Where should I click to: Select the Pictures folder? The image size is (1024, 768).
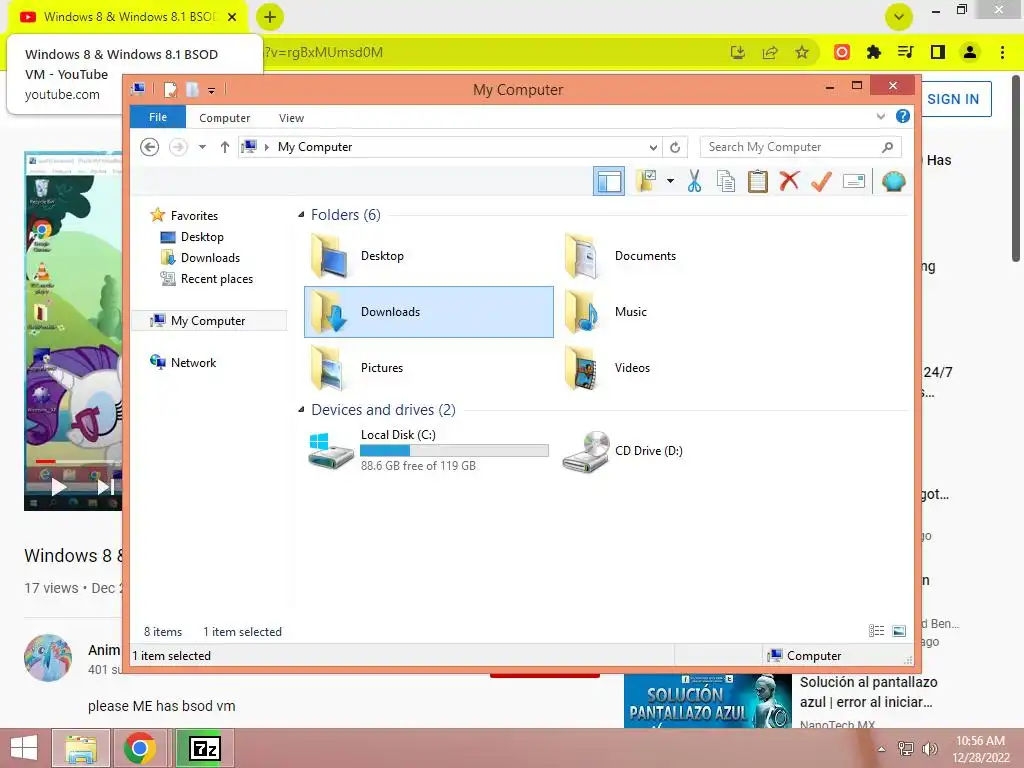tap(357, 368)
